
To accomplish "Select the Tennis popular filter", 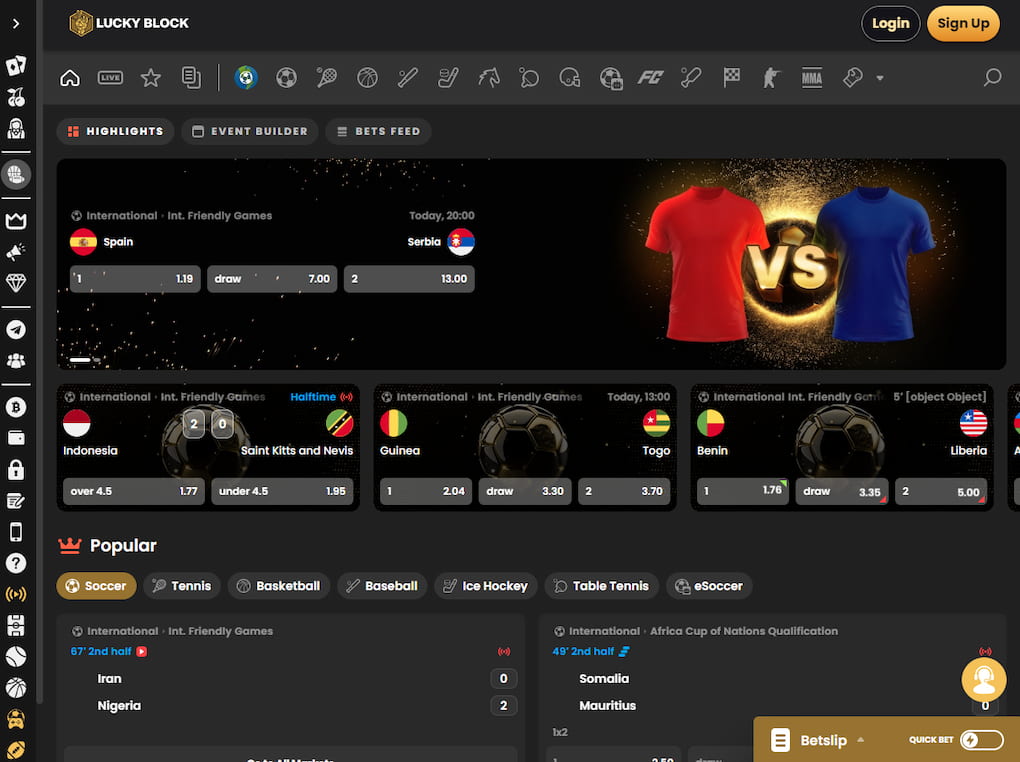I will 181,586.
